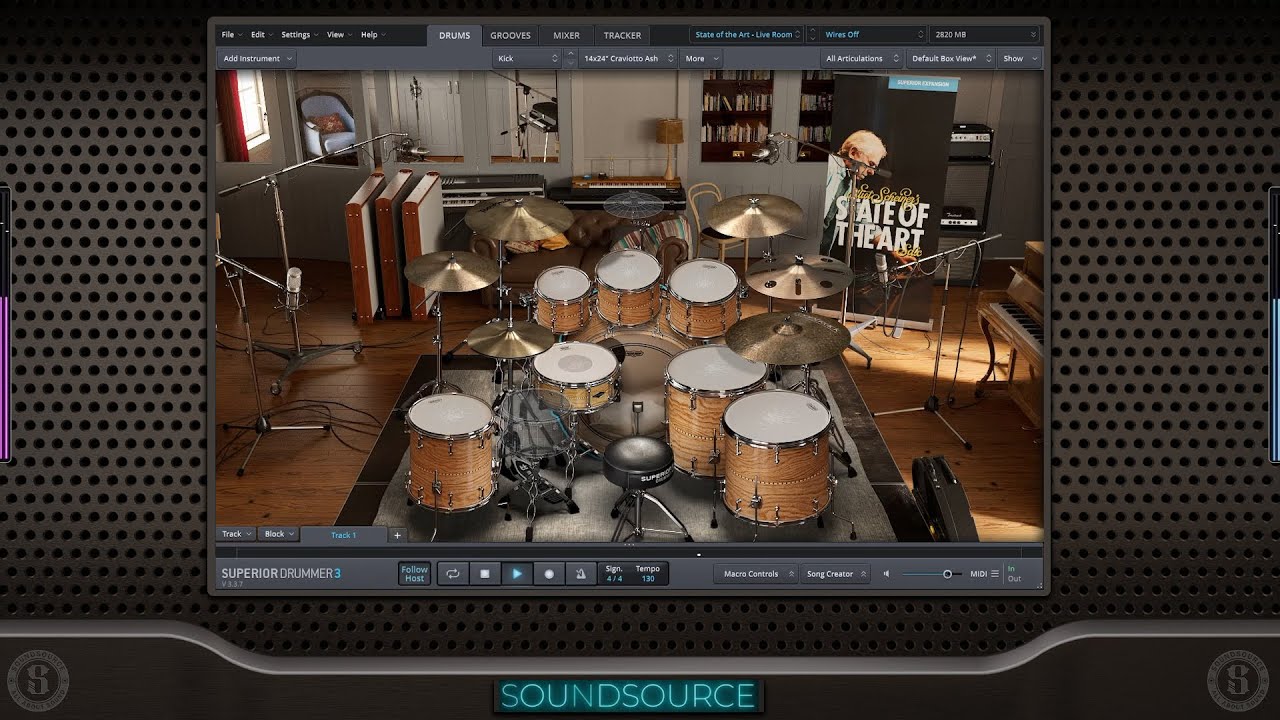Click the MIDI In indicator
The height and width of the screenshot is (720, 1280).
pos(1011,568)
